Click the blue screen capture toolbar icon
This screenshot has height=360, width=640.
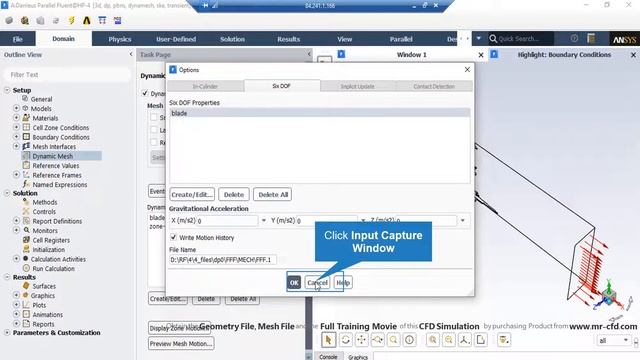pos(118,20)
